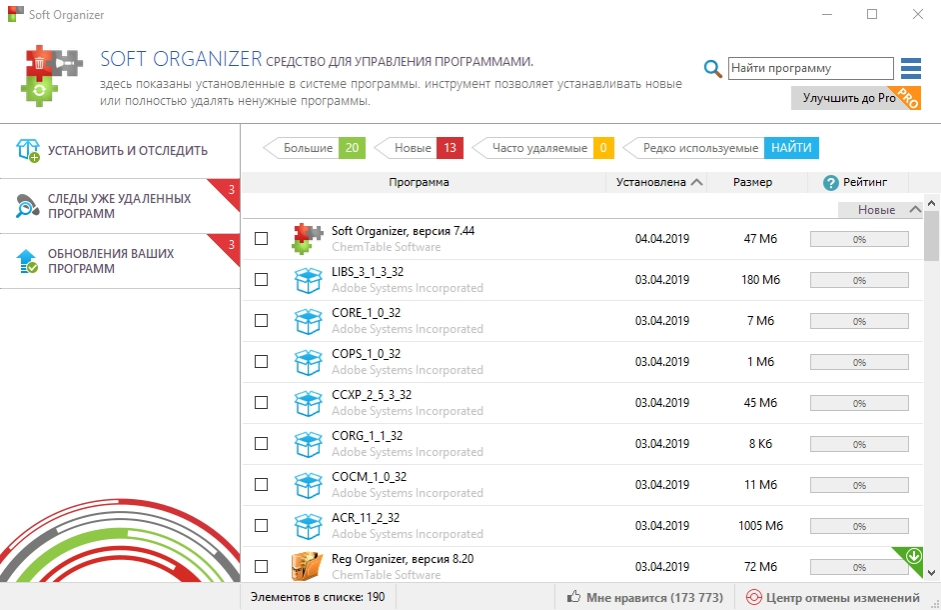Check the LIBS_3_1_3_32 checkbox
The width and height of the screenshot is (941, 610).
coord(261,279)
